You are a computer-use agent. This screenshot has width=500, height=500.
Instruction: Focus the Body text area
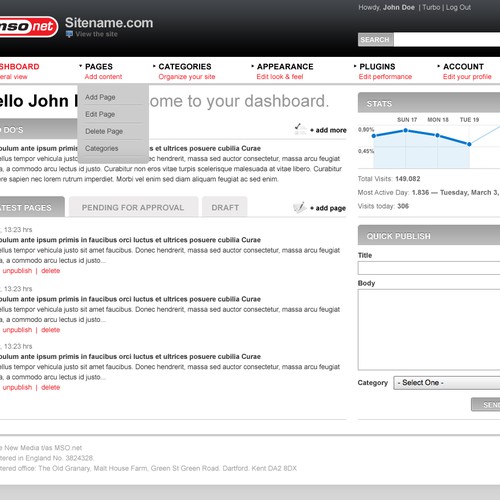[429, 330]
